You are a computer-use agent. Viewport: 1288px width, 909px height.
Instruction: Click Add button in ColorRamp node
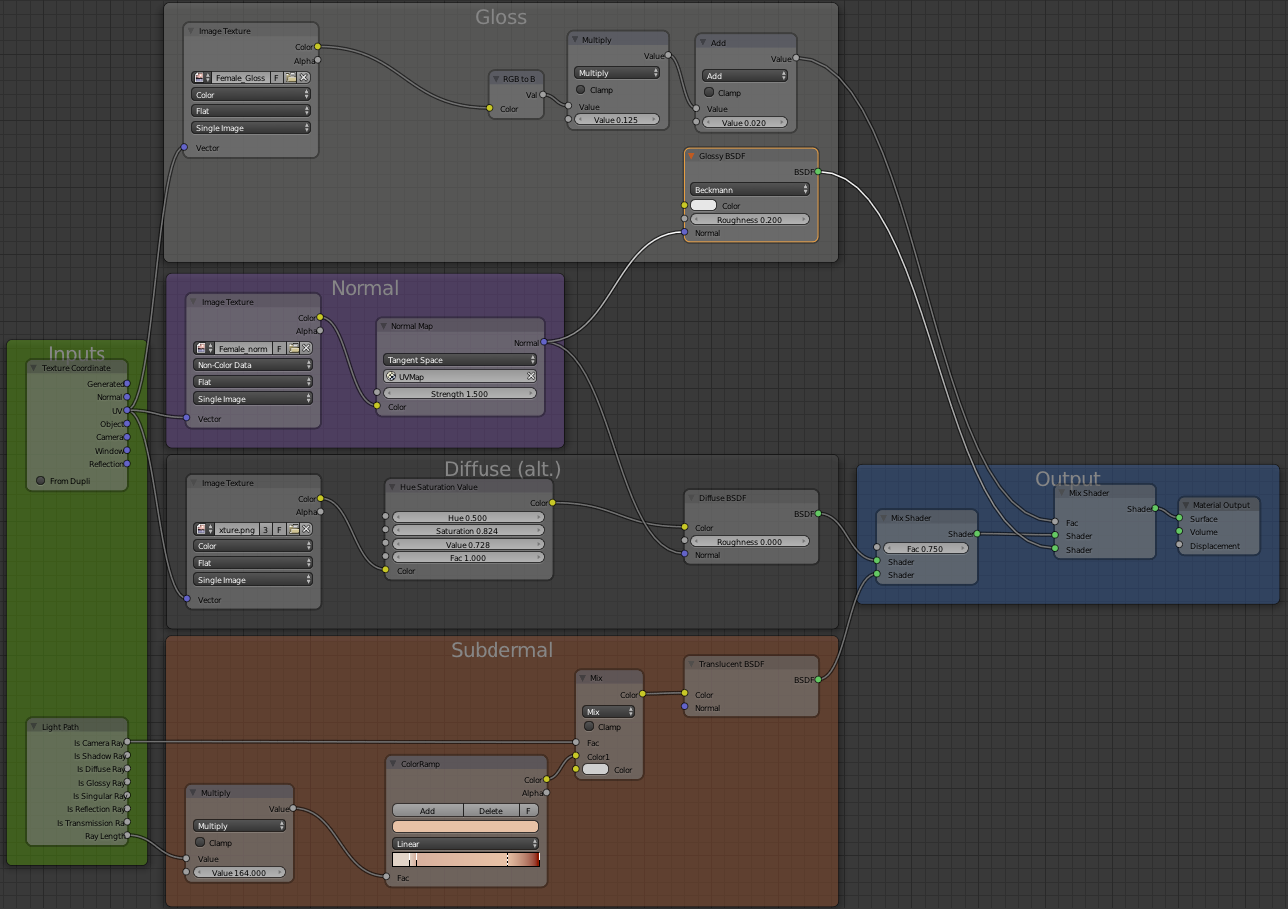427,810
